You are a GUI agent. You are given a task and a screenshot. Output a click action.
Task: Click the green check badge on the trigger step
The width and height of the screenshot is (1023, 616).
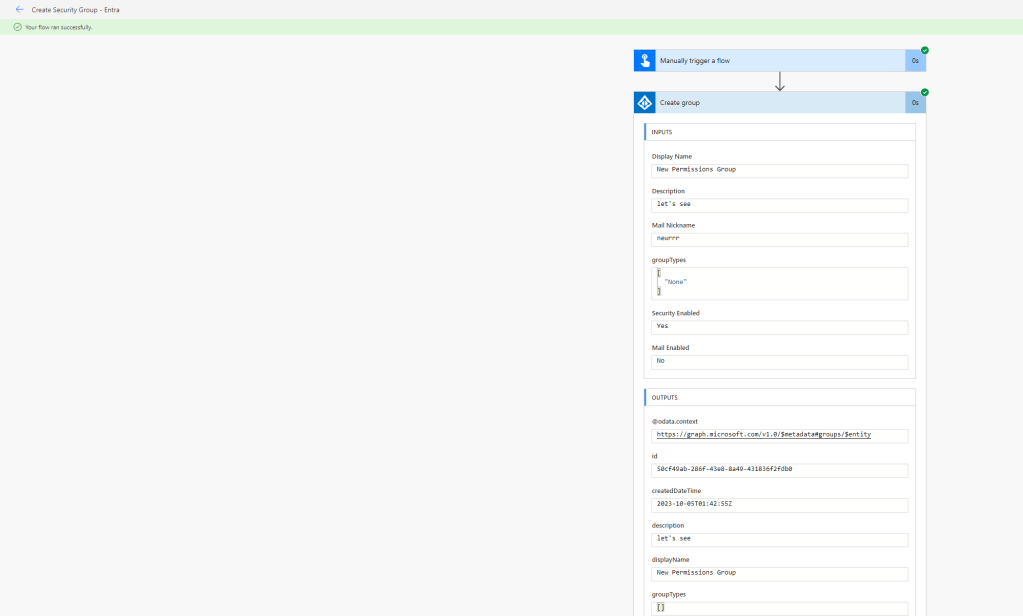click(x=925, y=50)
